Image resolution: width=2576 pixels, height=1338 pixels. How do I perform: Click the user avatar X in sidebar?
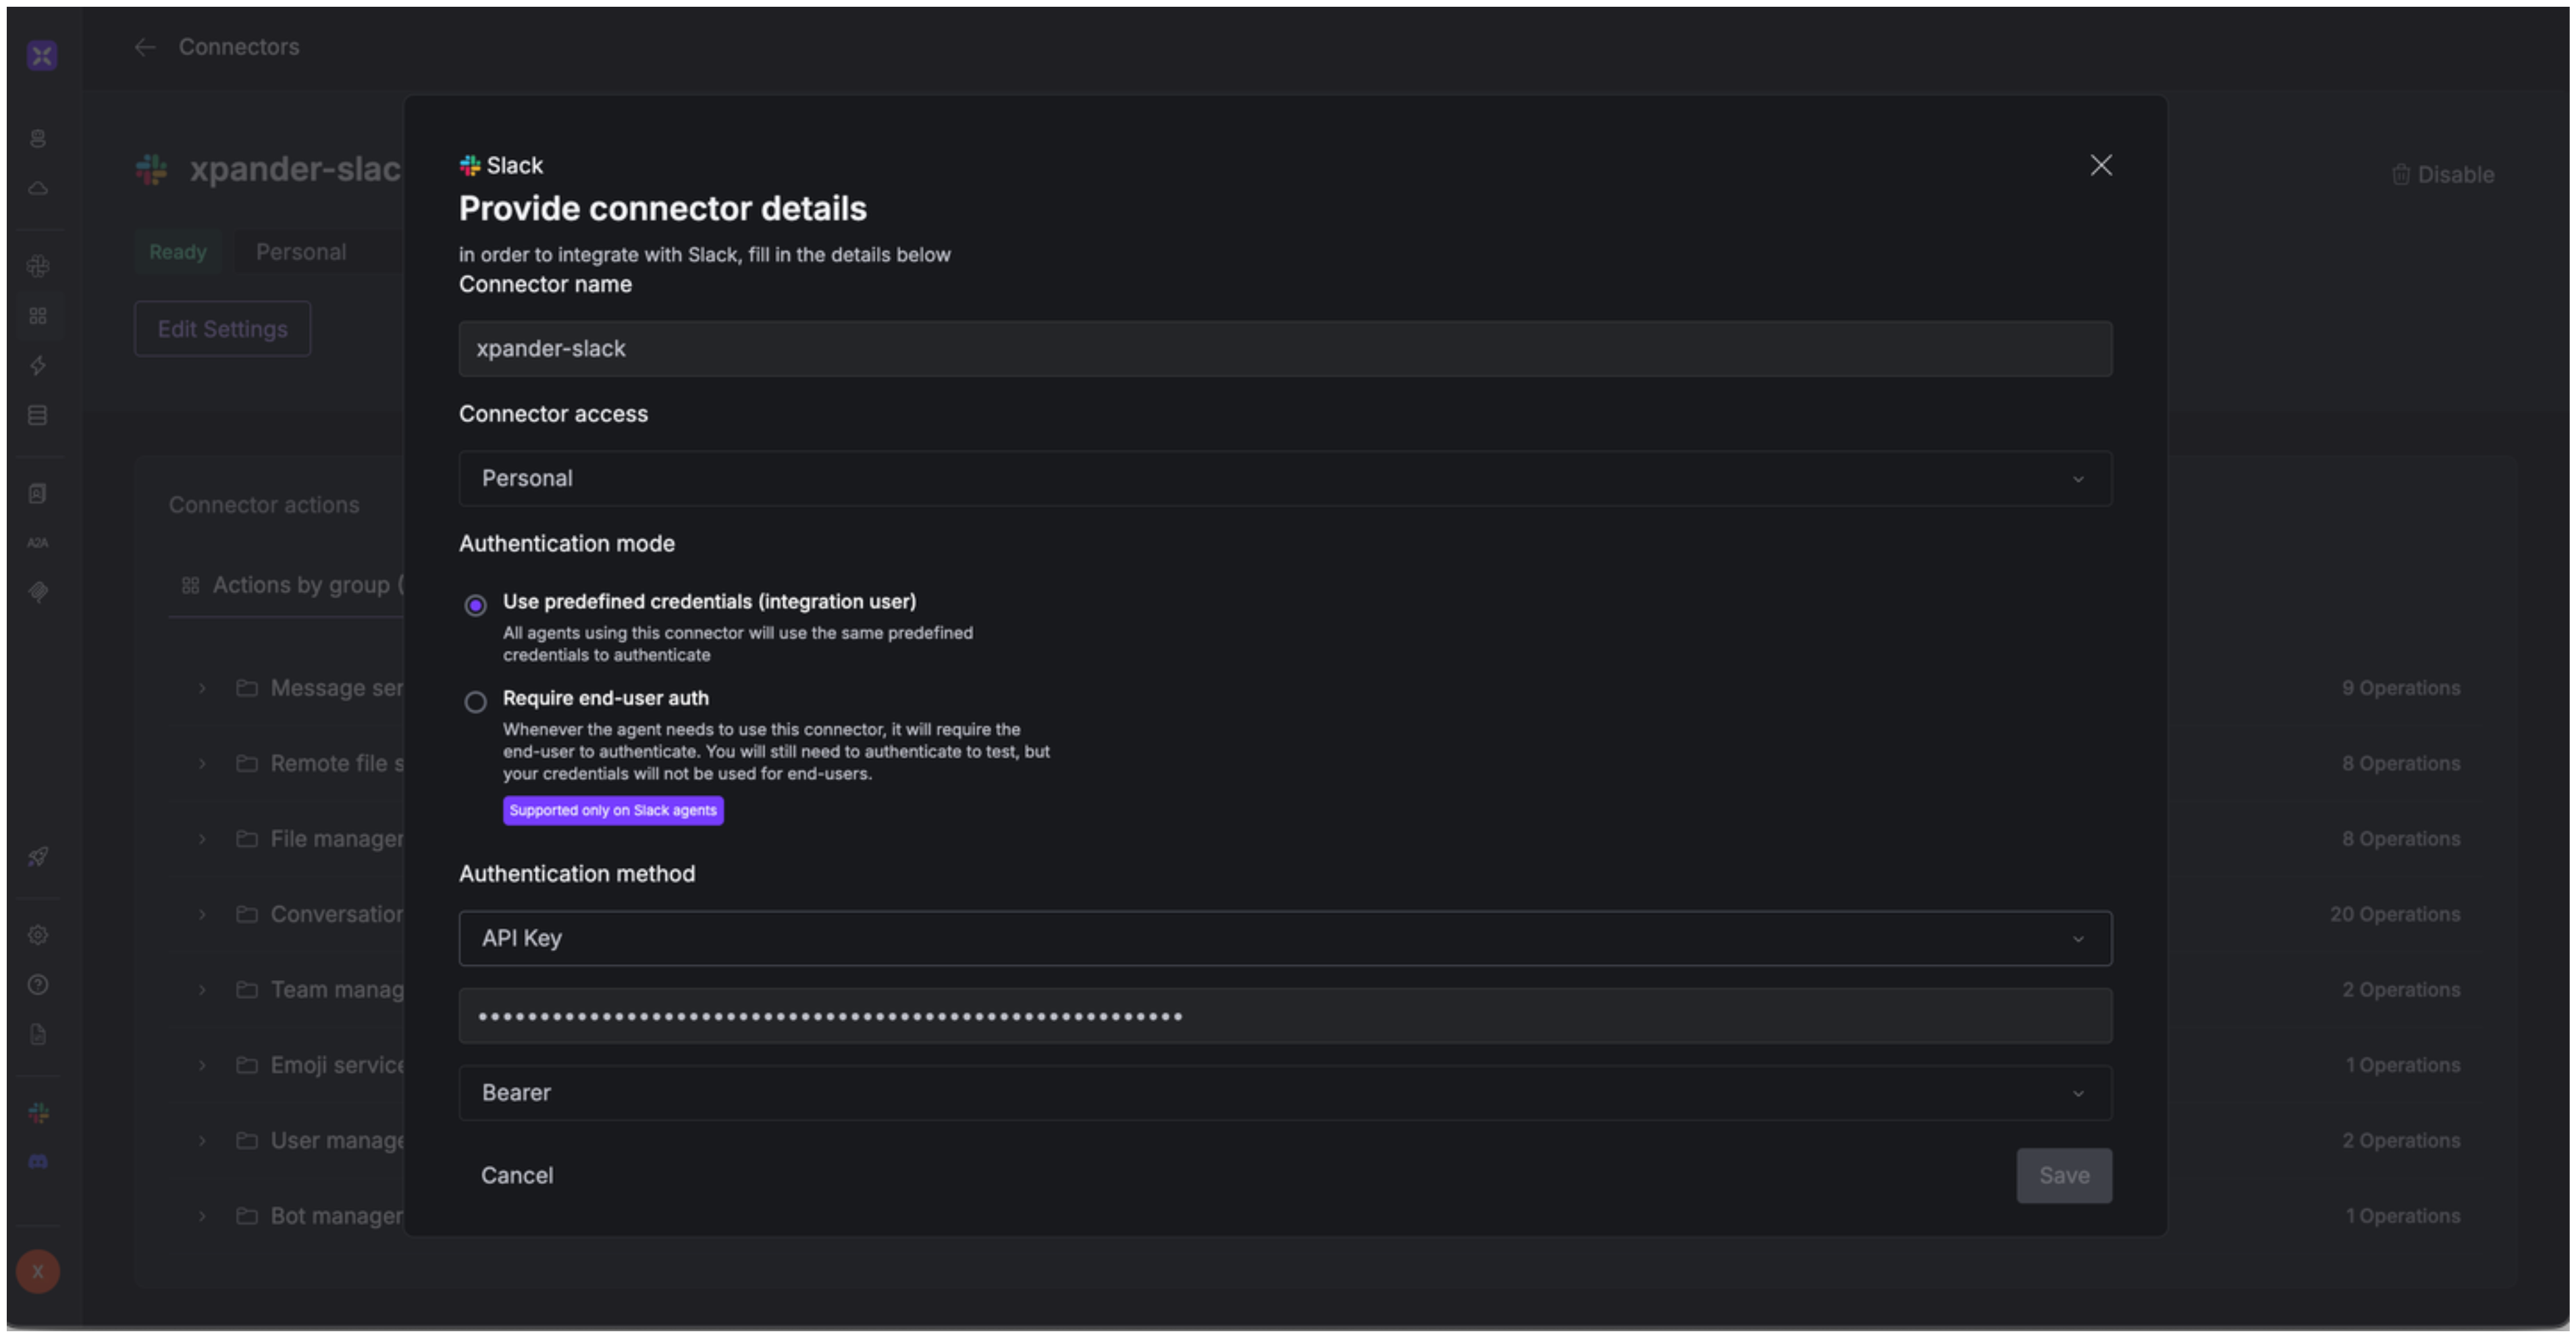[38, 1271]
